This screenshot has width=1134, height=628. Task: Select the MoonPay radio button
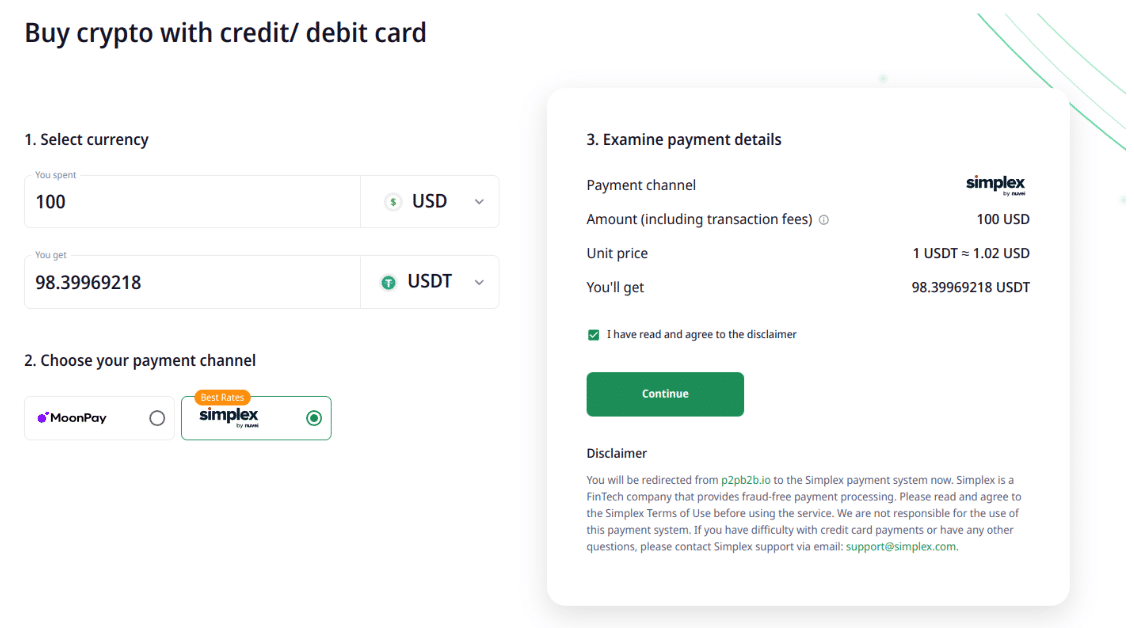157,418
